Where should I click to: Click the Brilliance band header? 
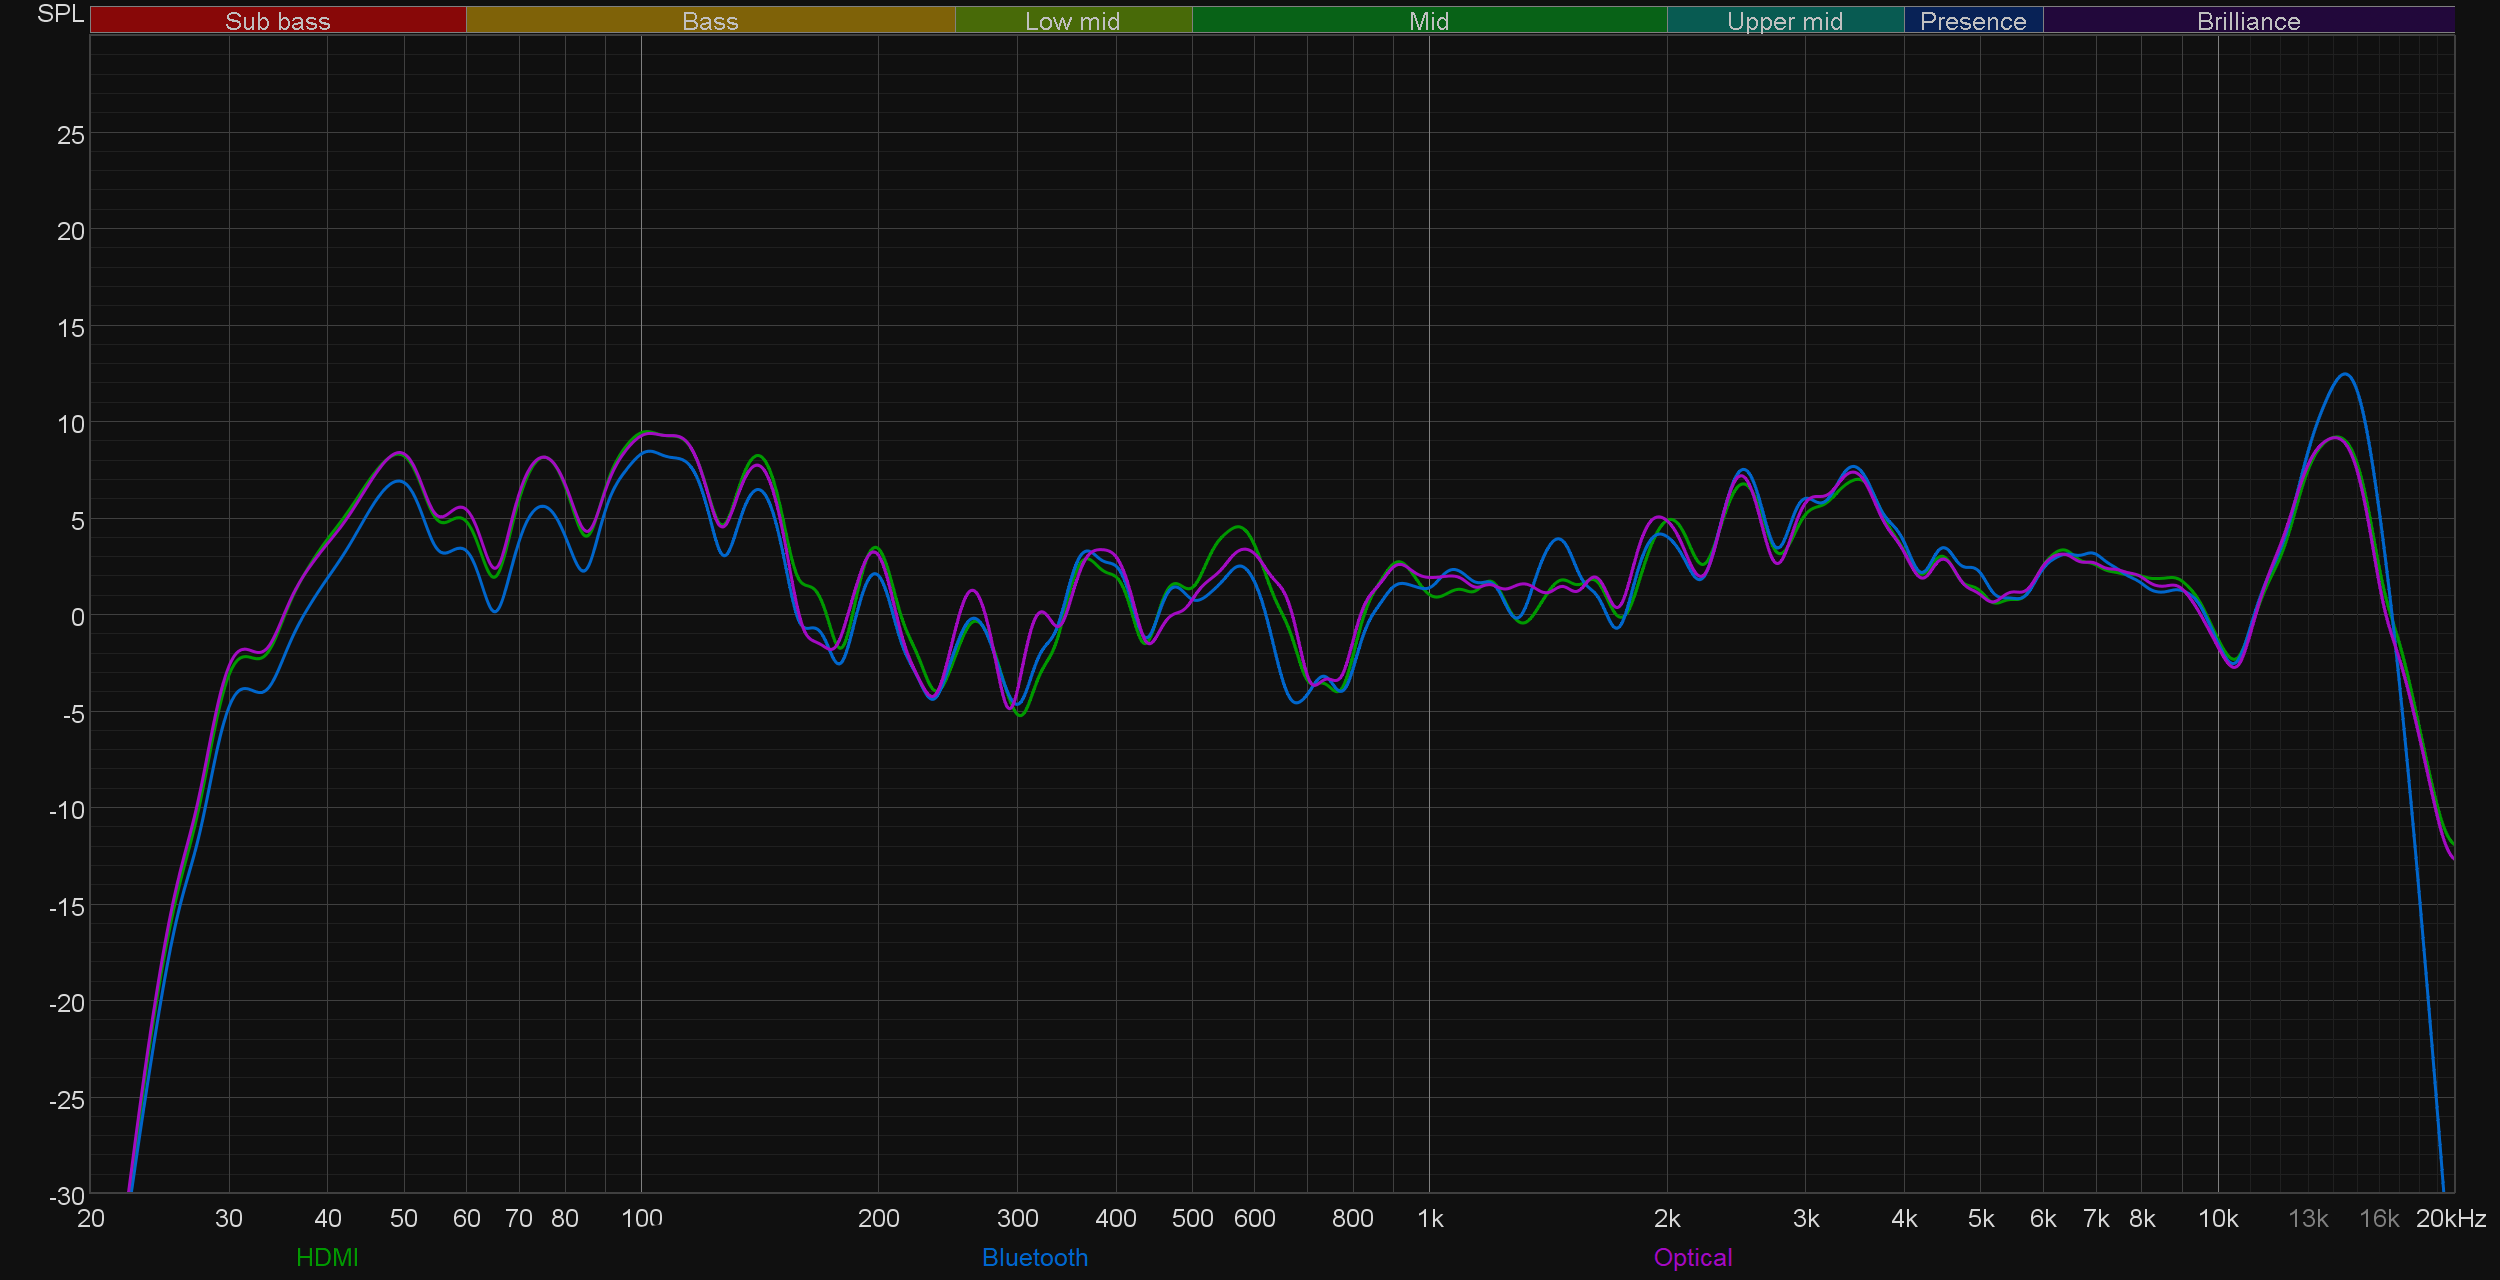[x=2248, y=21]
